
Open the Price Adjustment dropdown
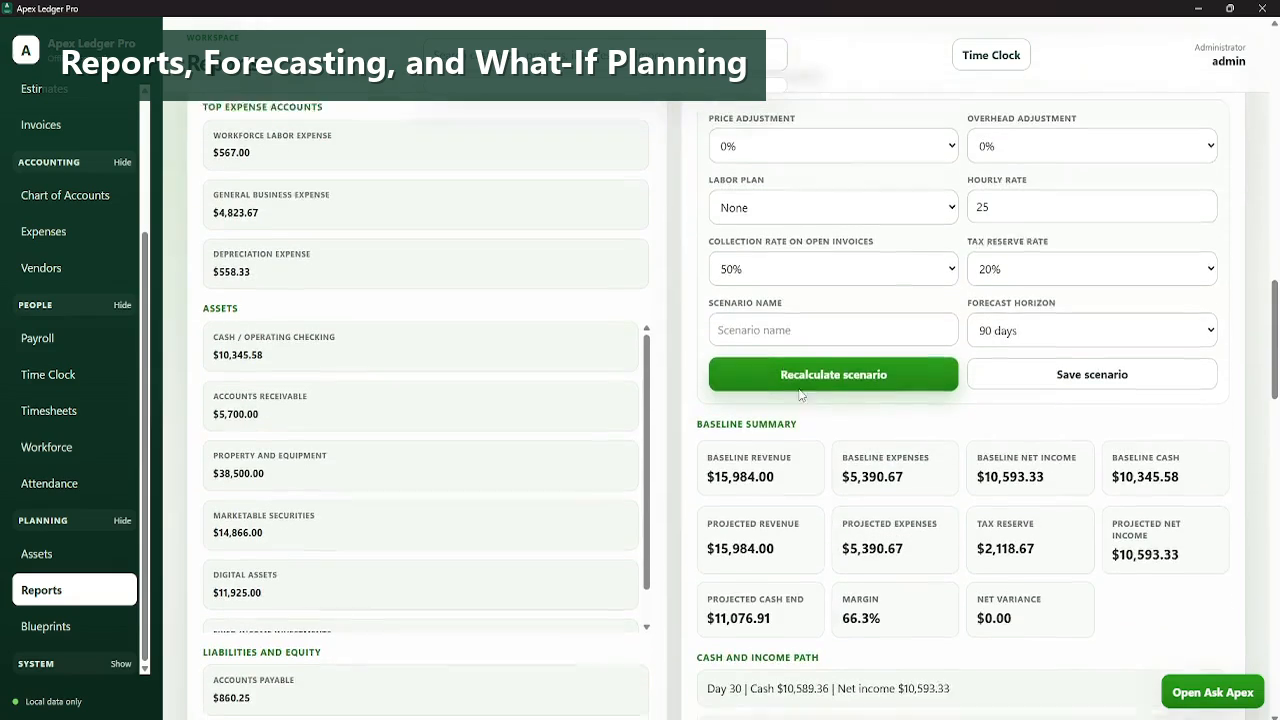tap(833, 146)
